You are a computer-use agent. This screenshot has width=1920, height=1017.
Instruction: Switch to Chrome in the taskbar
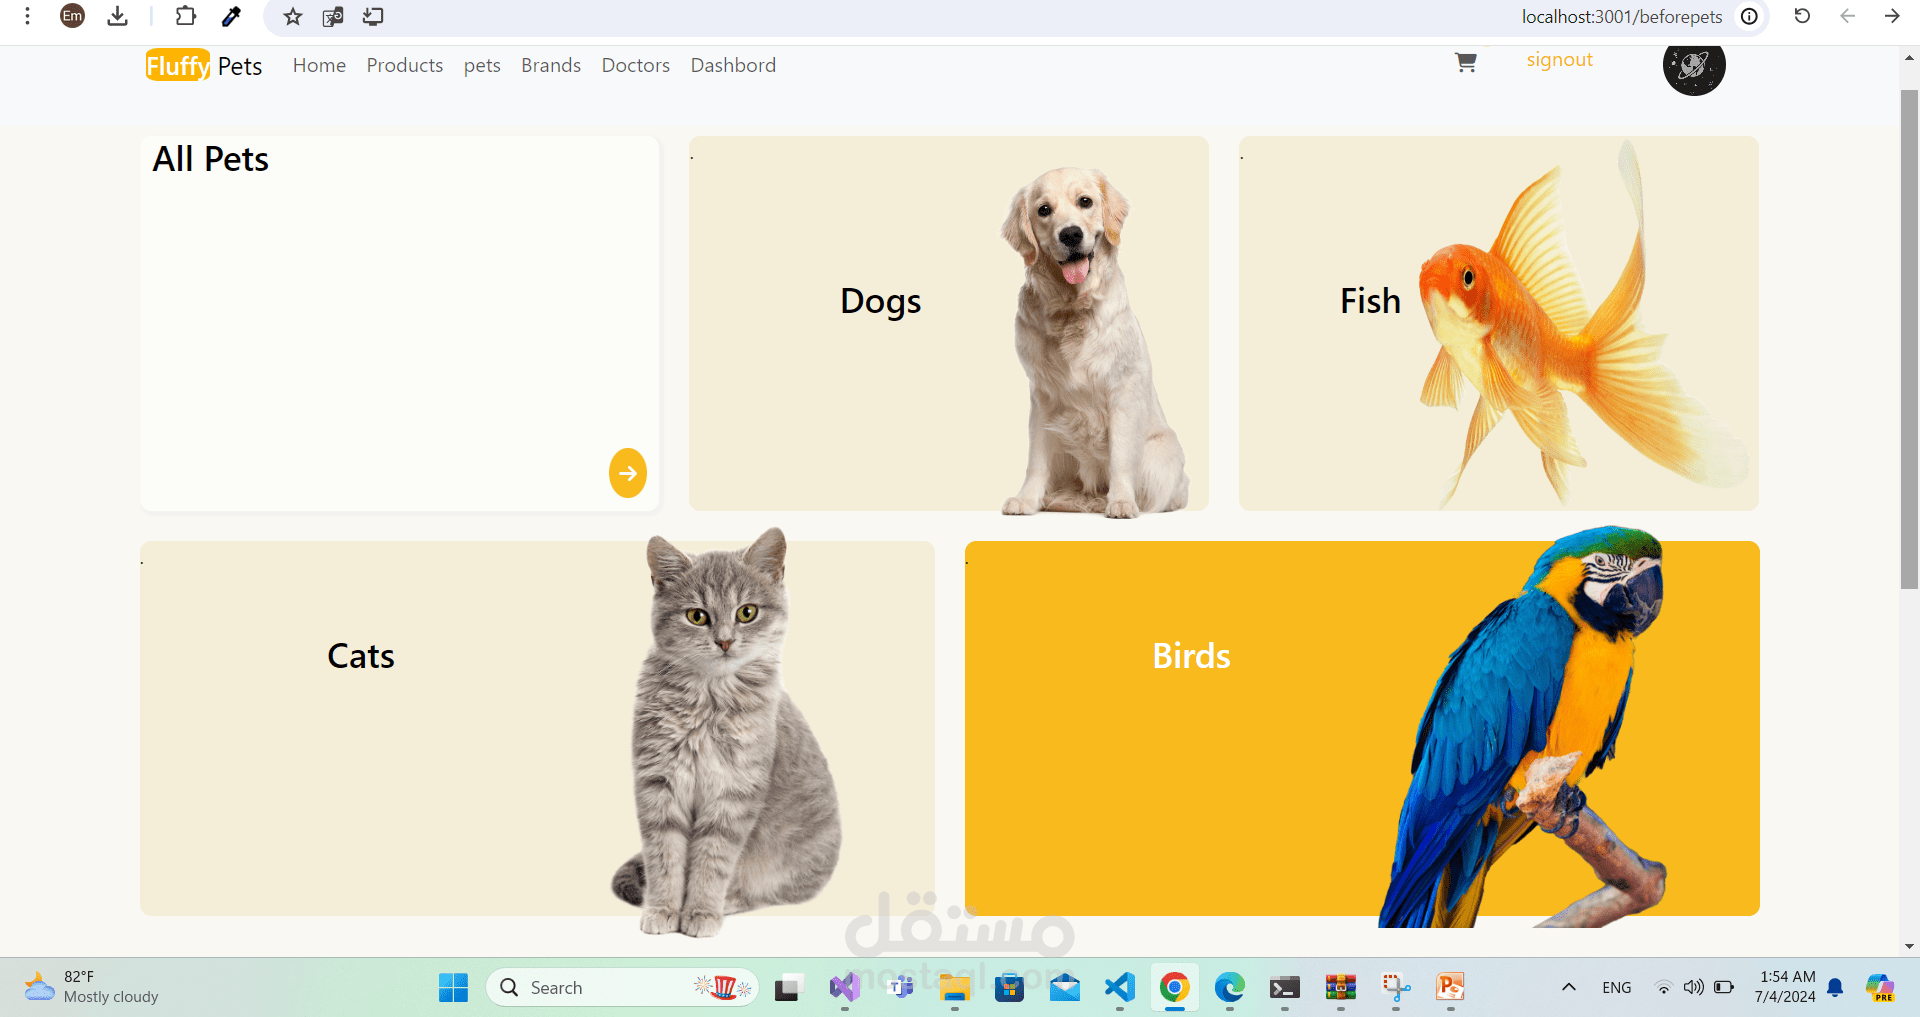pos(1175,988)
